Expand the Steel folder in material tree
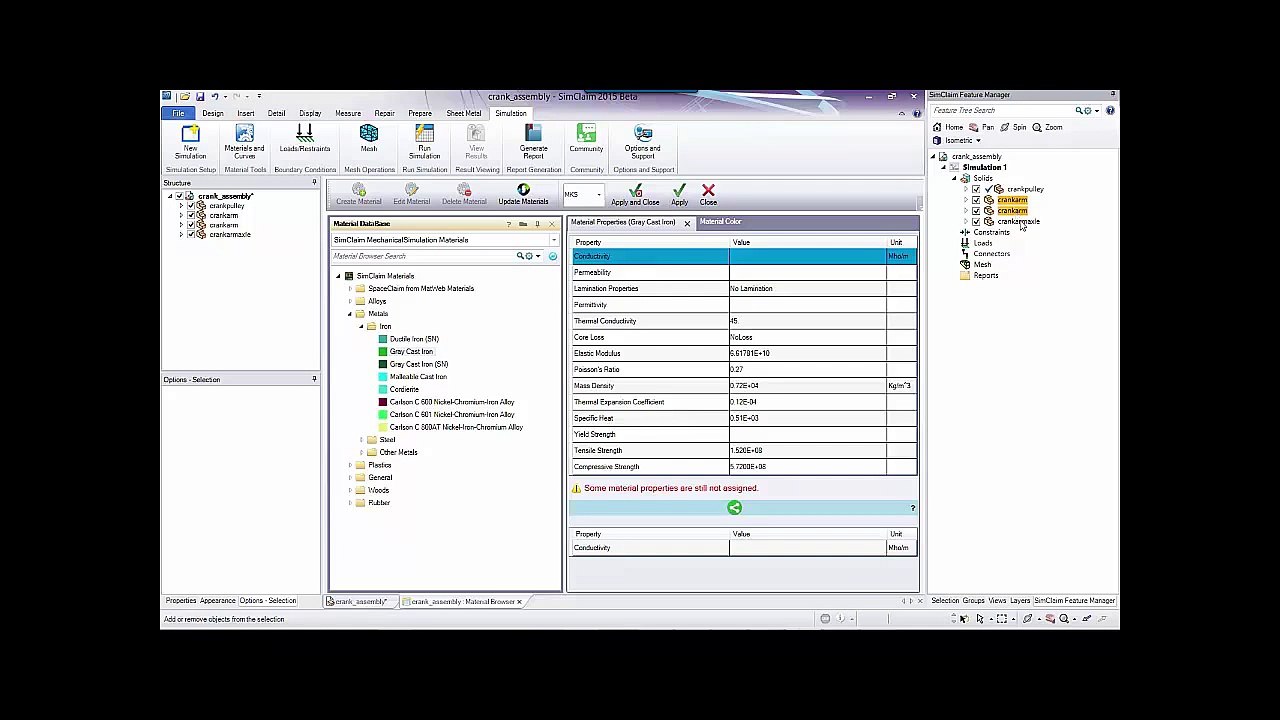The image size is (1280, 720). coord(361,440)
